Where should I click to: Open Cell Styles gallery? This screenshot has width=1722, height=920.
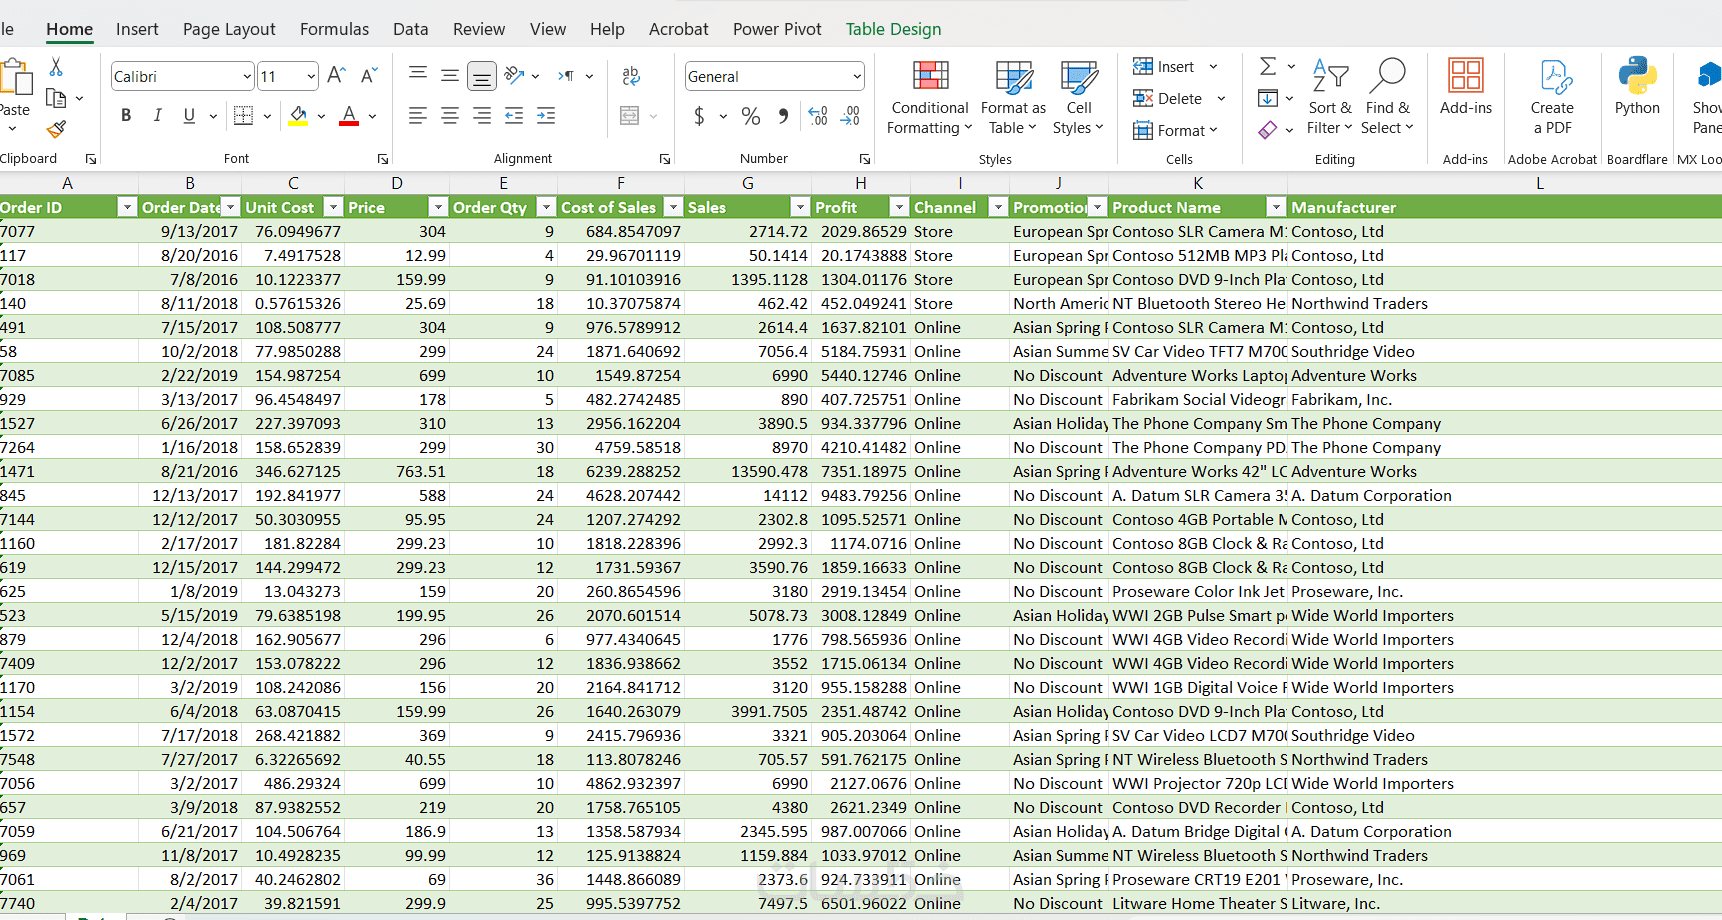click(1079, 98)
